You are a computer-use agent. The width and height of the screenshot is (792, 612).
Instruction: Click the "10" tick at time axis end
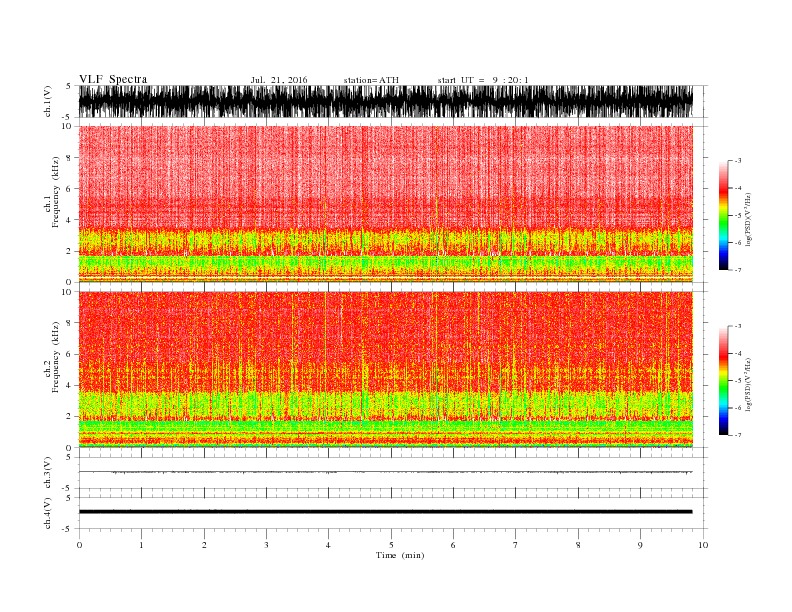point(703,545)
